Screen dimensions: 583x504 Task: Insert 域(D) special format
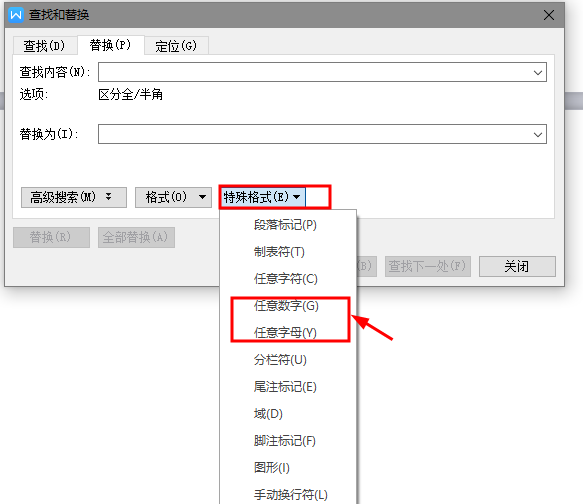268,414
